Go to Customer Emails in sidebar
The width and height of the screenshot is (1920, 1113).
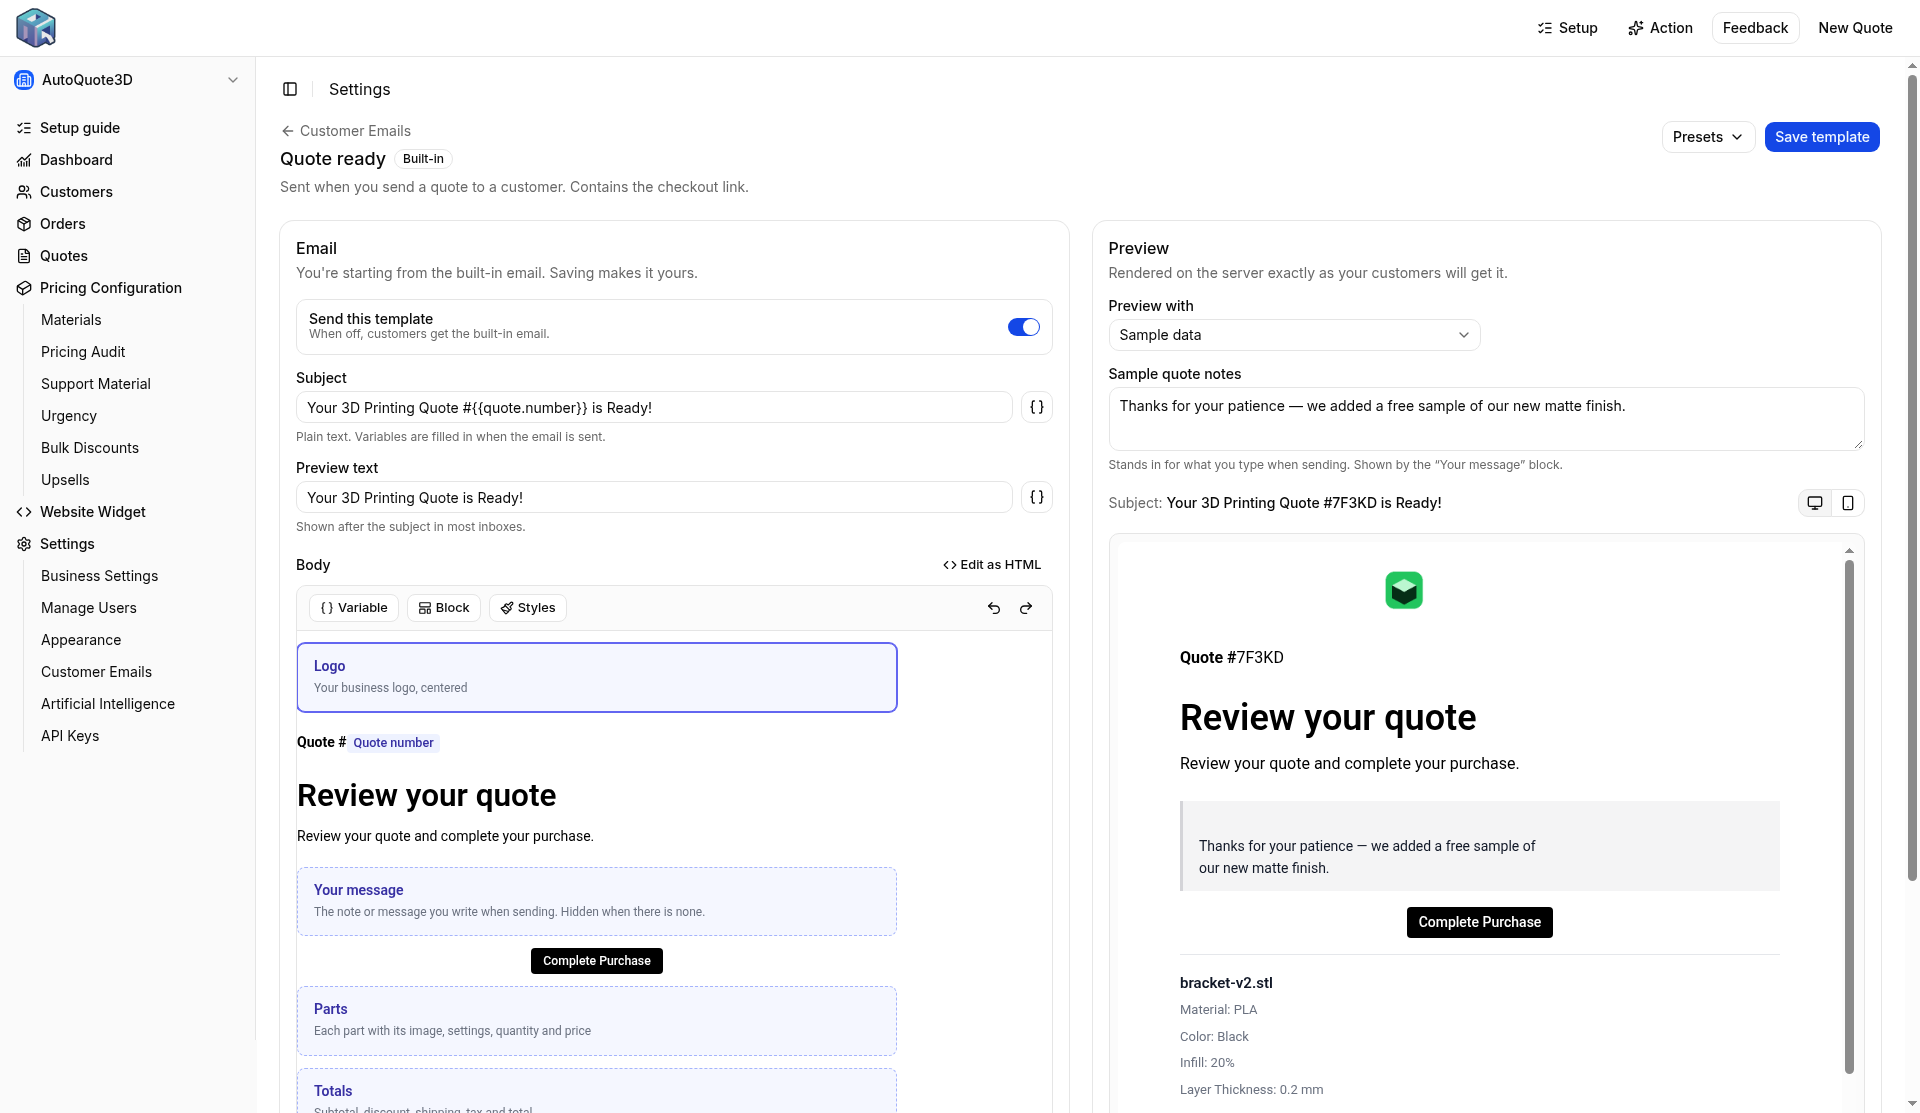point(96,672)
